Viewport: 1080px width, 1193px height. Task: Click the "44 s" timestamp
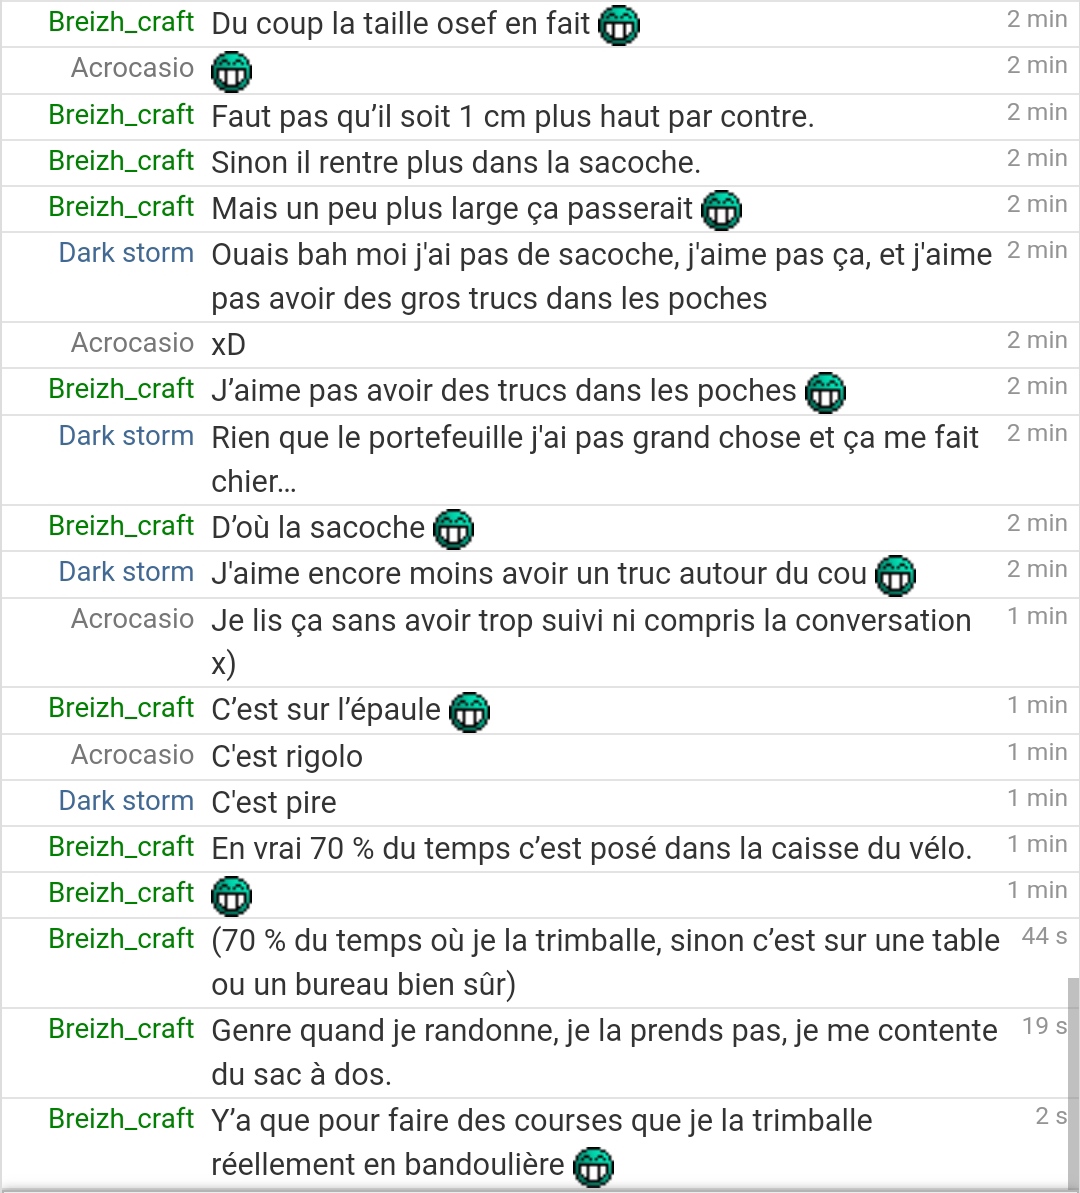[x=1043, y=936]
